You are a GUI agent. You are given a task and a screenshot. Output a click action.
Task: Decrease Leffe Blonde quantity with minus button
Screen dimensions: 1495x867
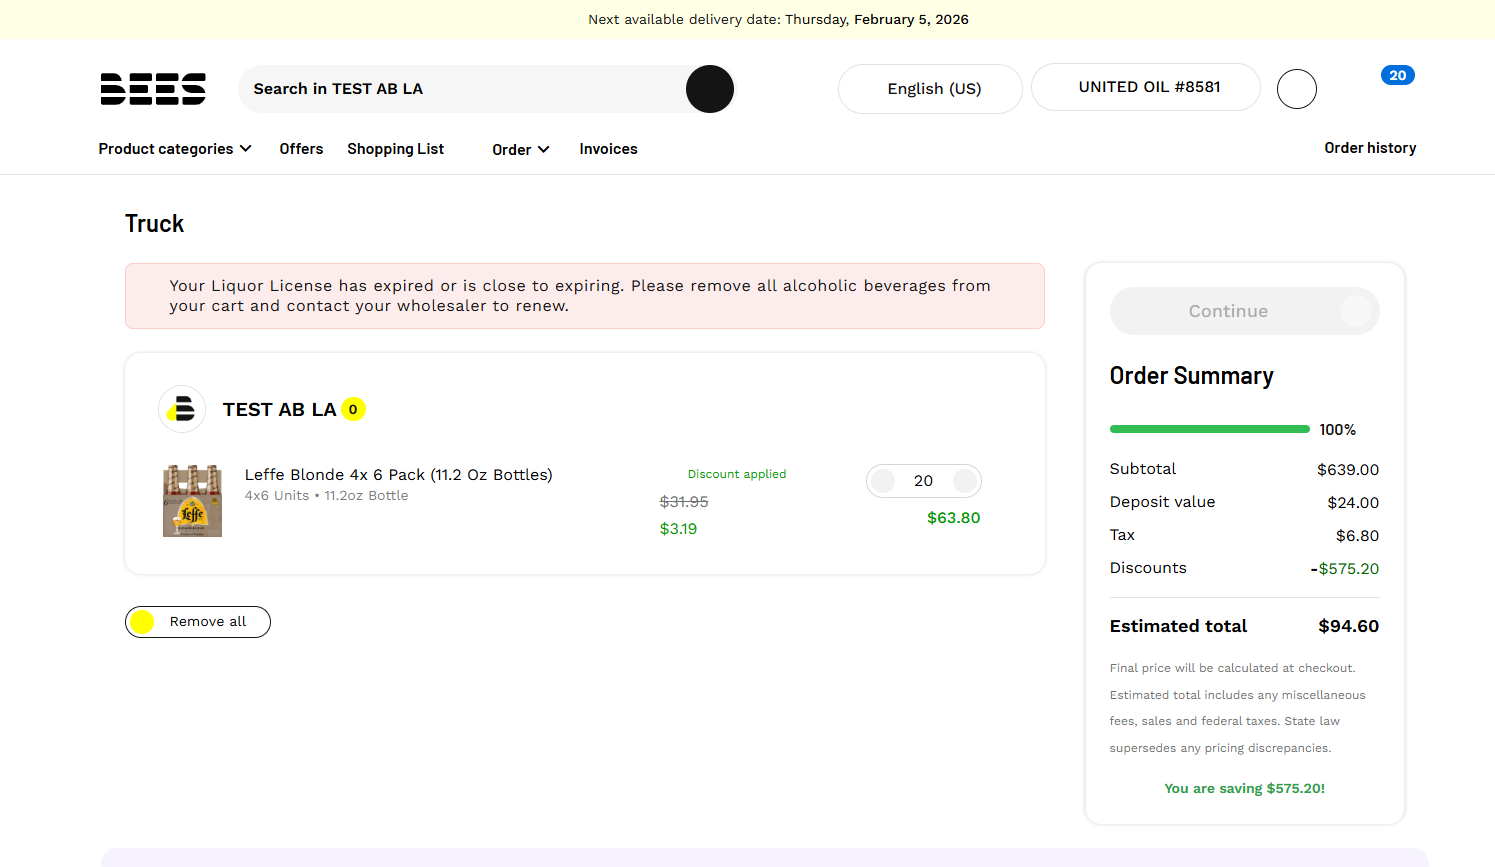(x=883, y=481)
